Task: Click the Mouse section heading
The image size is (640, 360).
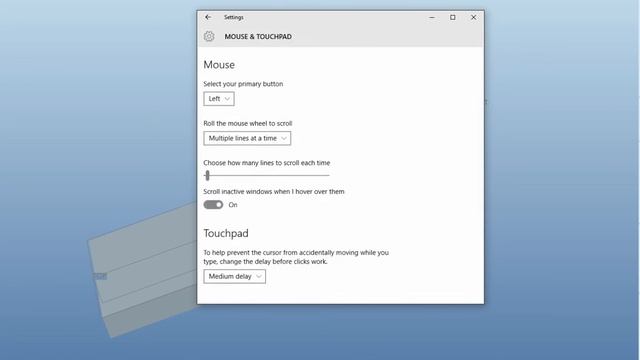Action: click(x=219, y=65)
